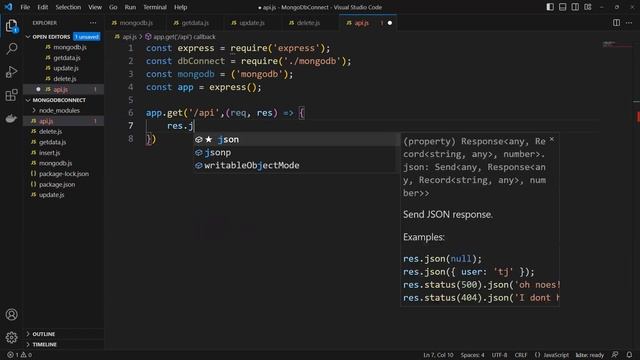The height and width of the screenshot is (360, 640).
Task: Choose the jsonp suggestion
Action: 296,153
